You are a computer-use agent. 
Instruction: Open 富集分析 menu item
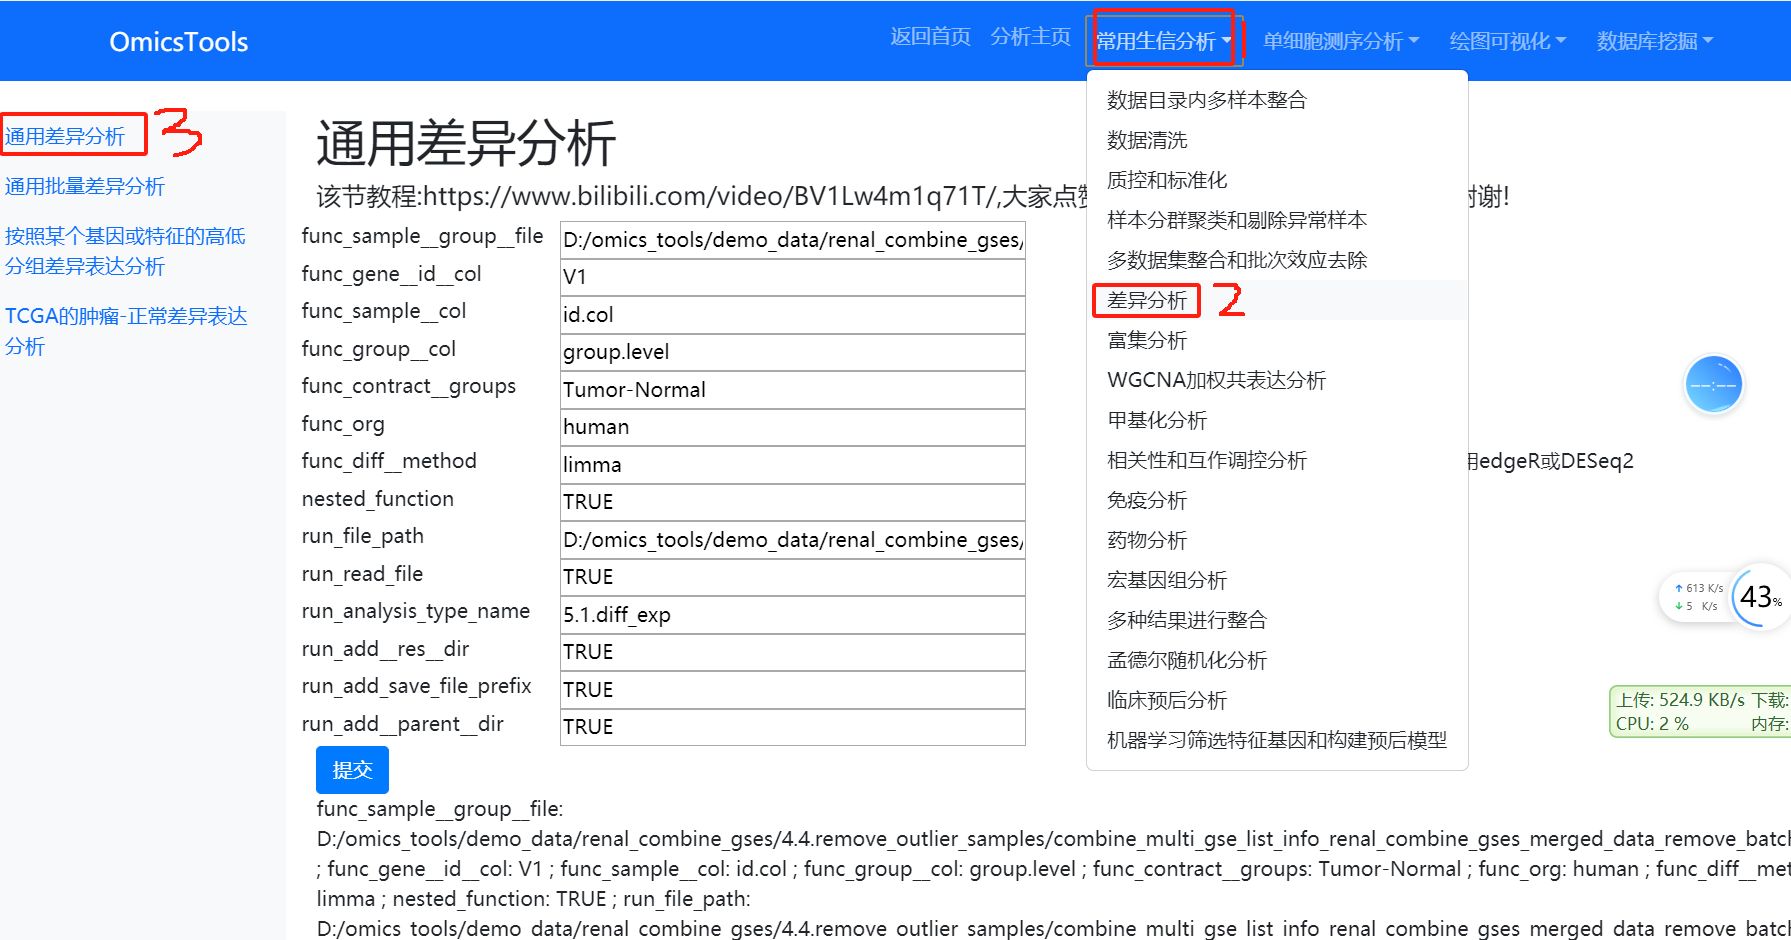coord(1277,340)
